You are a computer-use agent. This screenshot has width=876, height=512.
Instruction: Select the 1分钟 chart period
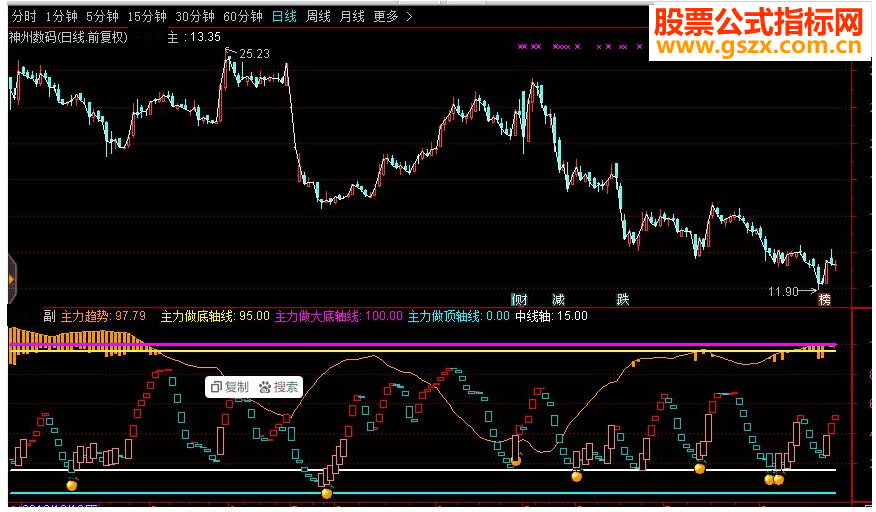61,17
